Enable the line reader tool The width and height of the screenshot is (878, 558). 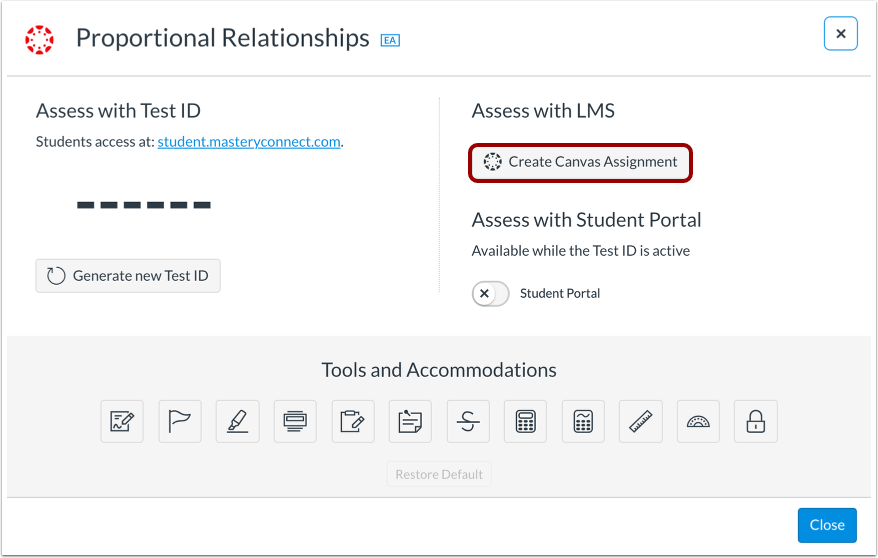295,421
